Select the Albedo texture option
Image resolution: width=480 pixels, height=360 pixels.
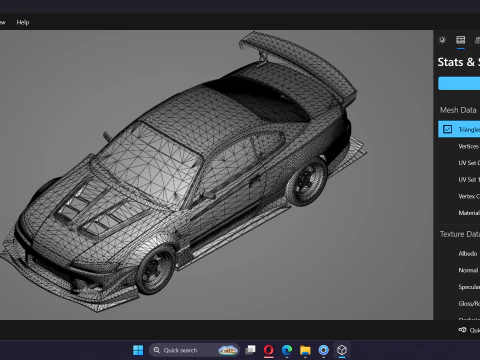pyautogui.click(x=468, y=254)
